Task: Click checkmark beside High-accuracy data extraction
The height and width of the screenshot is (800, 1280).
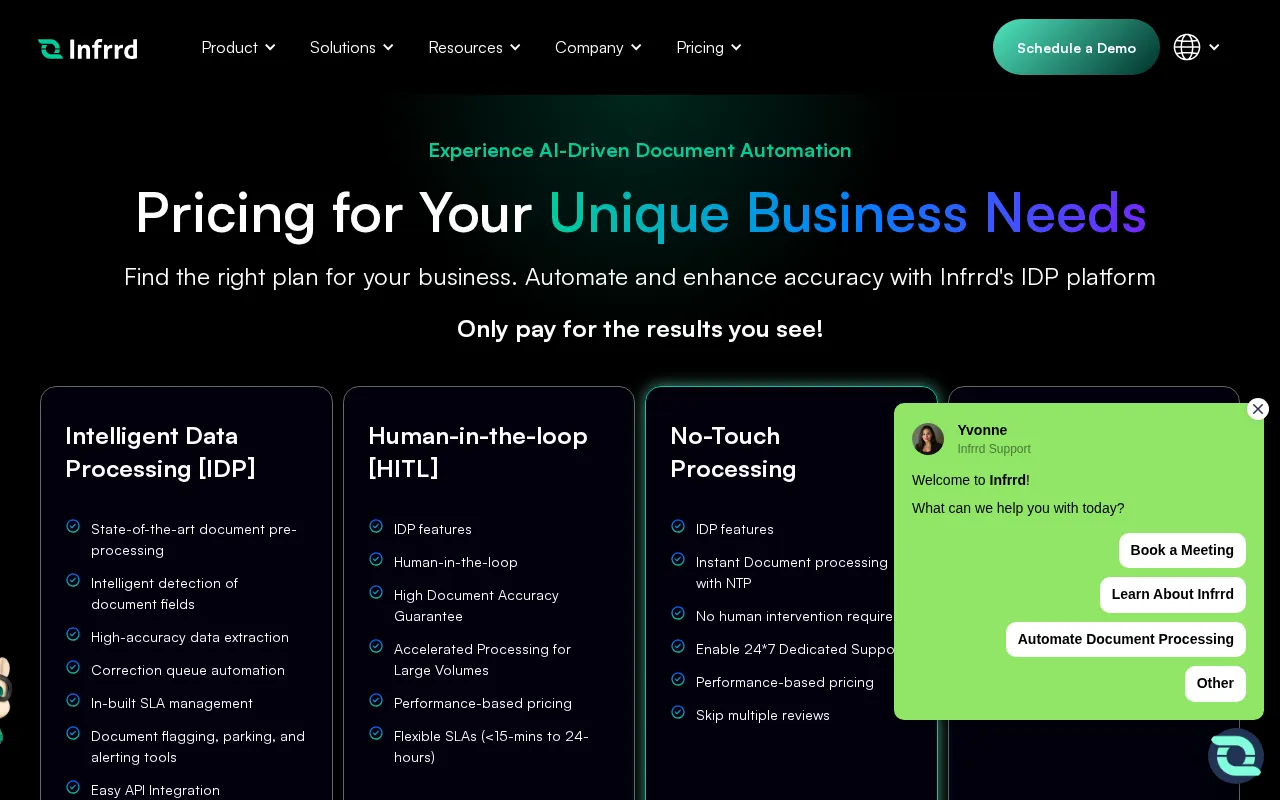Action: [73, 634]
